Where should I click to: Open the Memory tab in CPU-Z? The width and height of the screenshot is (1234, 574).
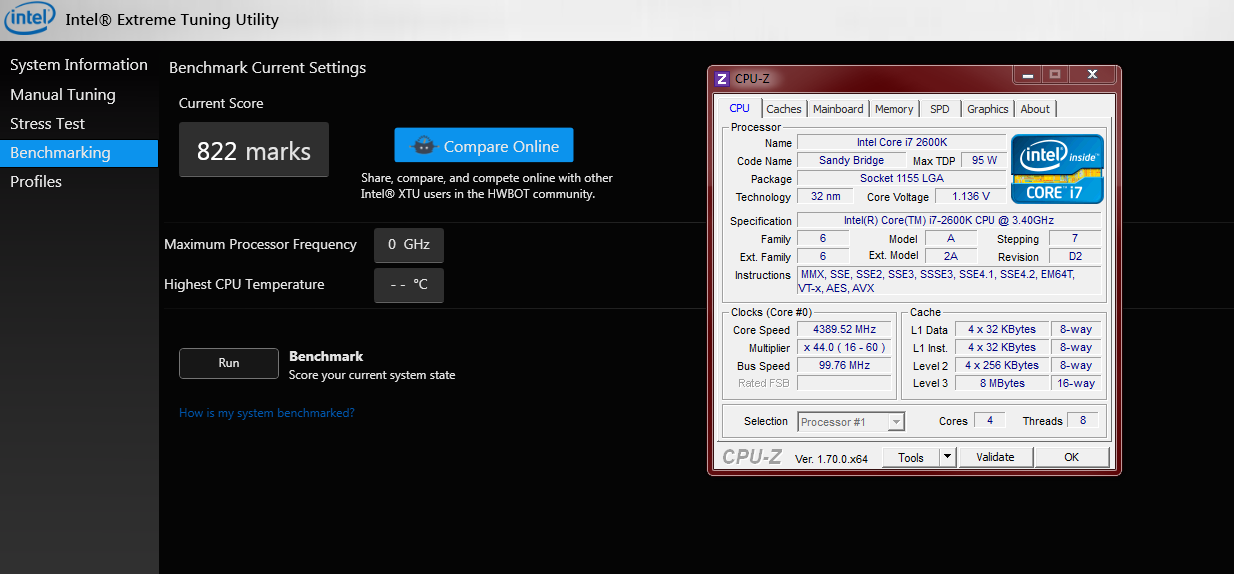coord(894,109)
